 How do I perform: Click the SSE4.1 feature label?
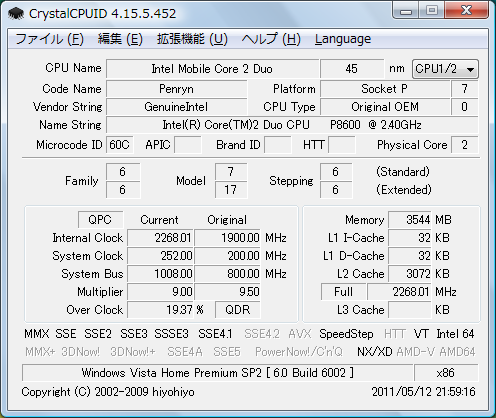[x=215, y=334]
